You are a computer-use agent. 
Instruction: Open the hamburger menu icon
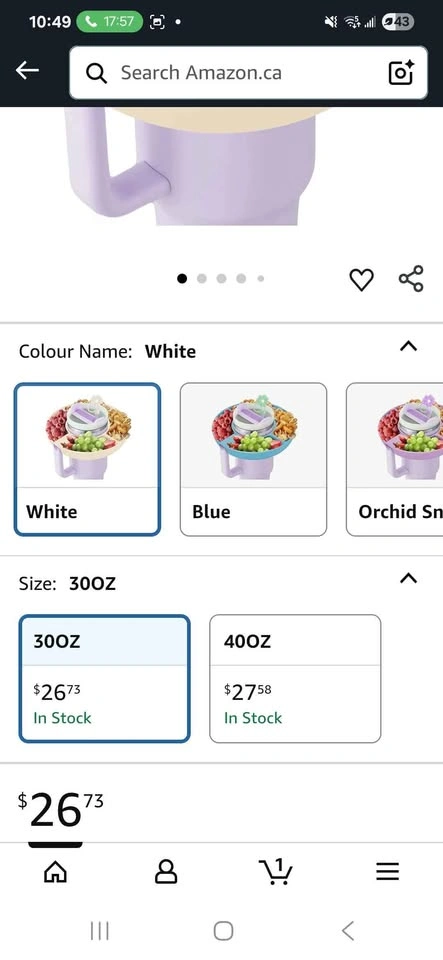pyautogui.click(x=387, y=871)
